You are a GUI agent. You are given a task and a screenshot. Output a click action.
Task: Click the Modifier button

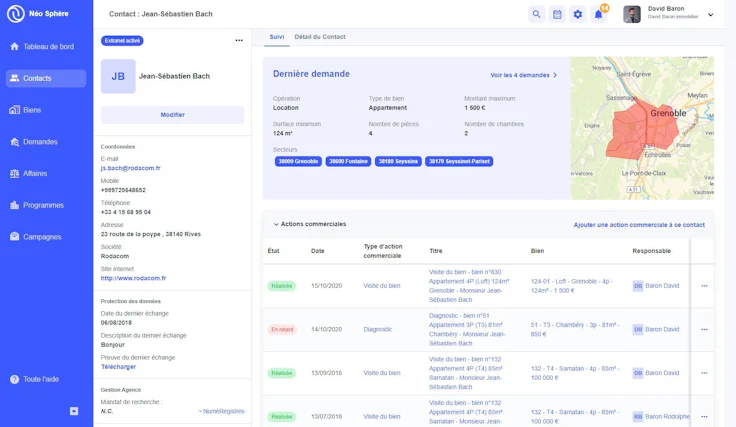click(173, 114)
